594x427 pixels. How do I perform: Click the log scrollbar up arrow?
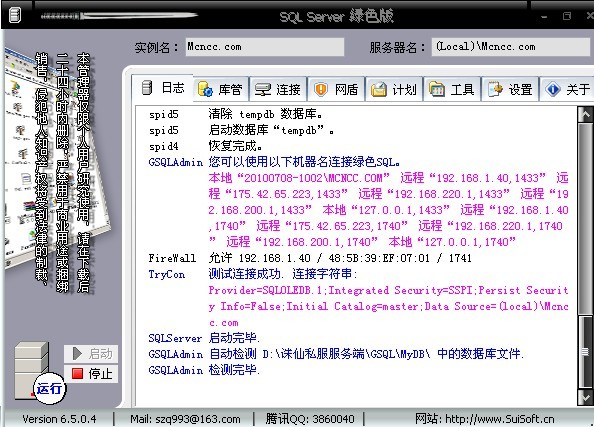585,114
